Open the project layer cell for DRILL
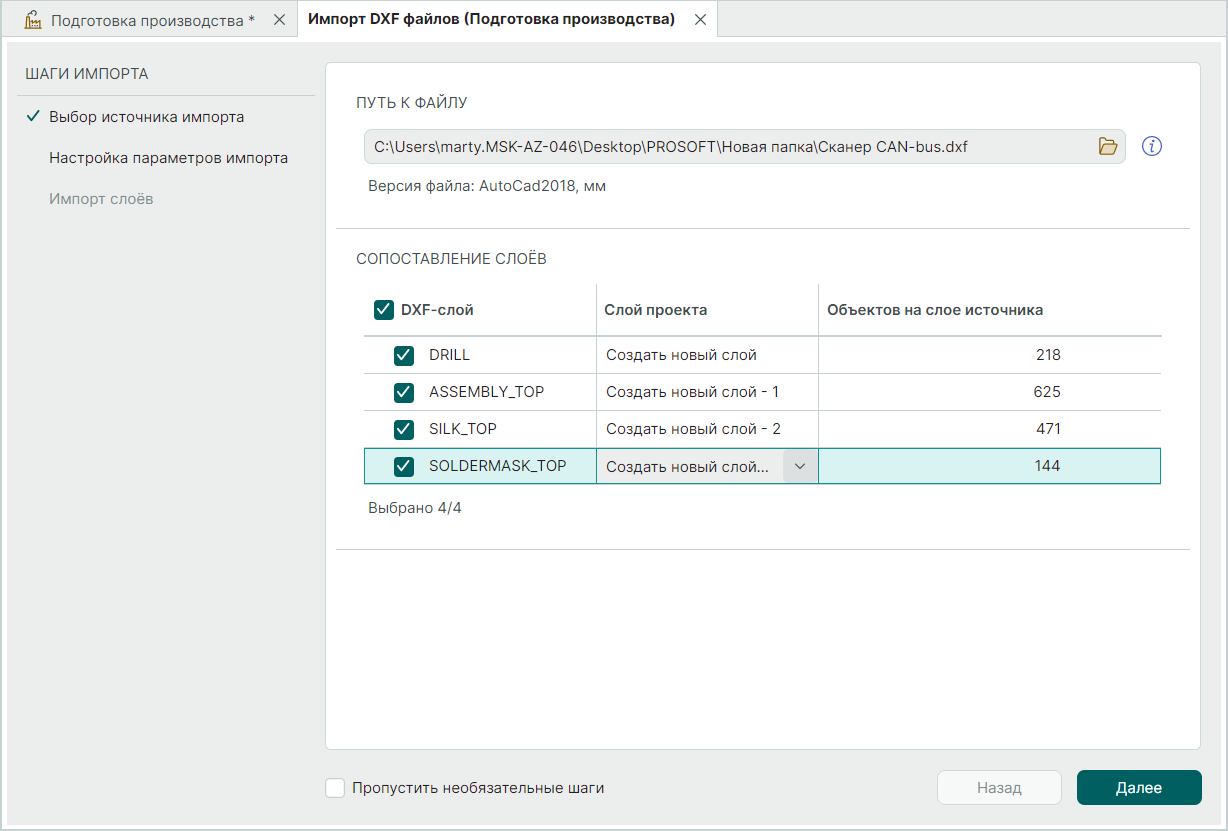 click(706, 355)
